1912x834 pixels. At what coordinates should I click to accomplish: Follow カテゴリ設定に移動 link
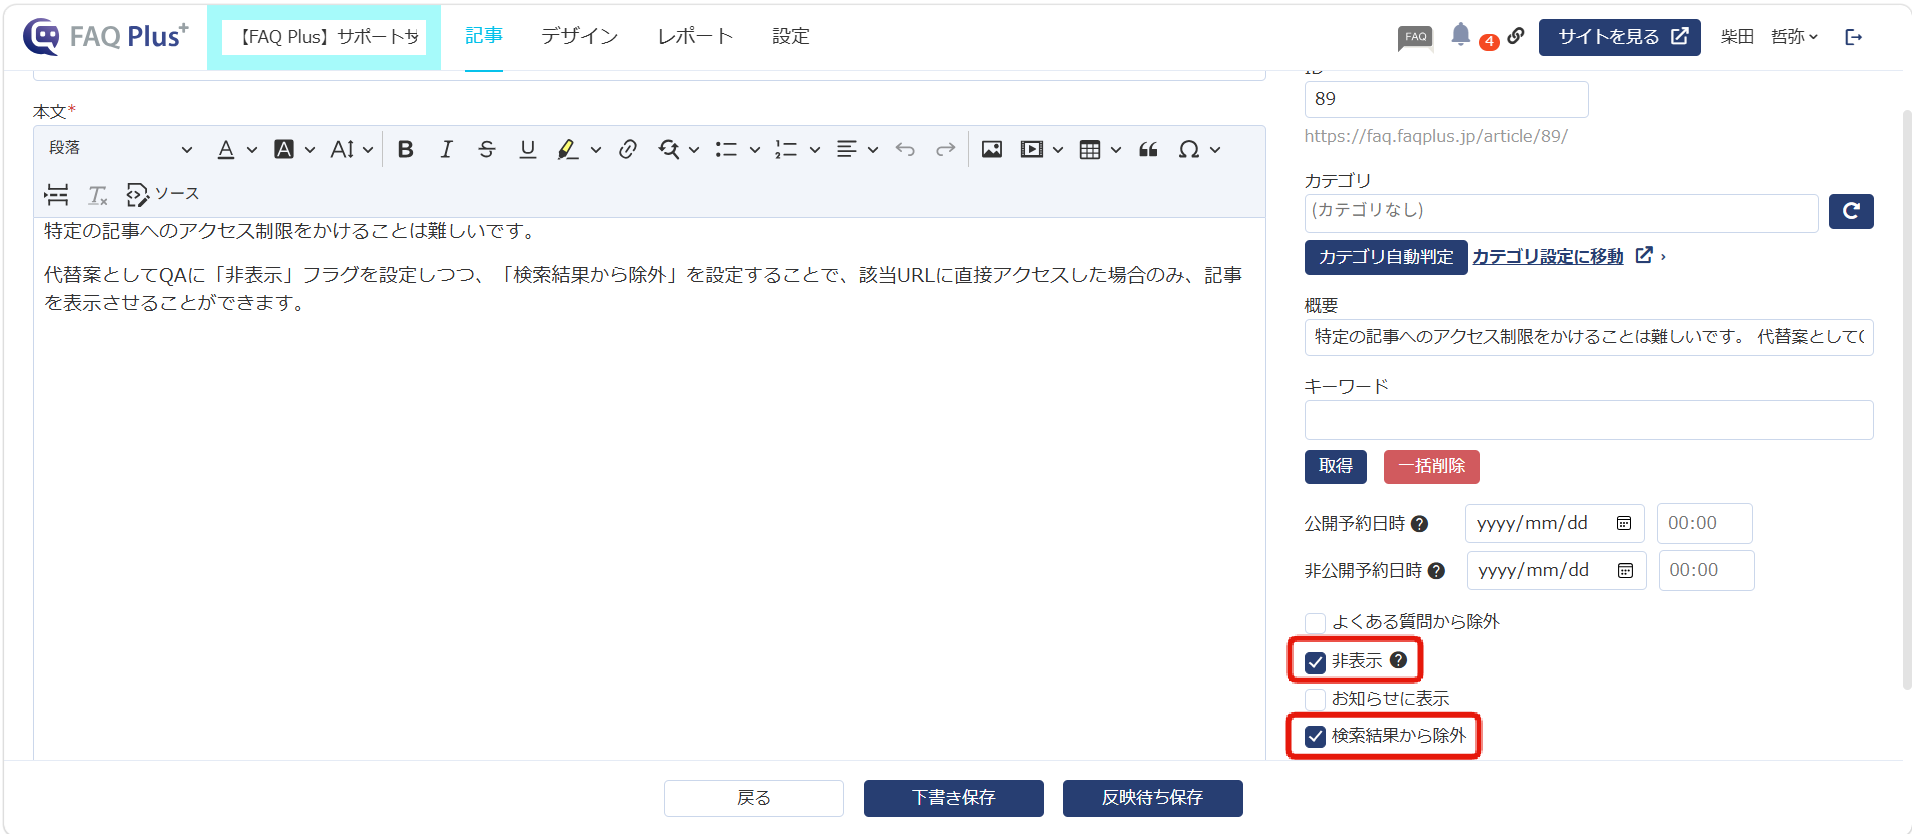(x=1548, y=257)
